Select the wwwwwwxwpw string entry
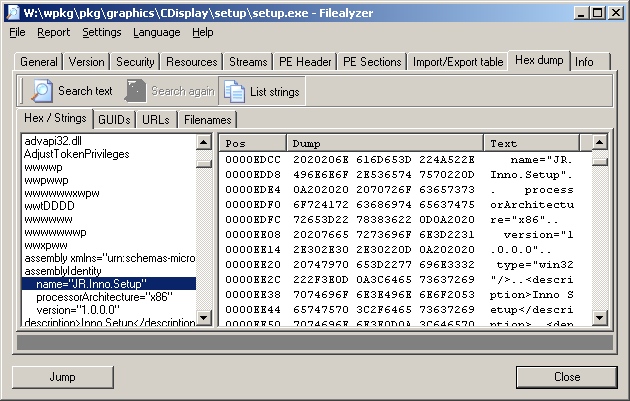Screen dimensions: 630x401 pos(62,193)
